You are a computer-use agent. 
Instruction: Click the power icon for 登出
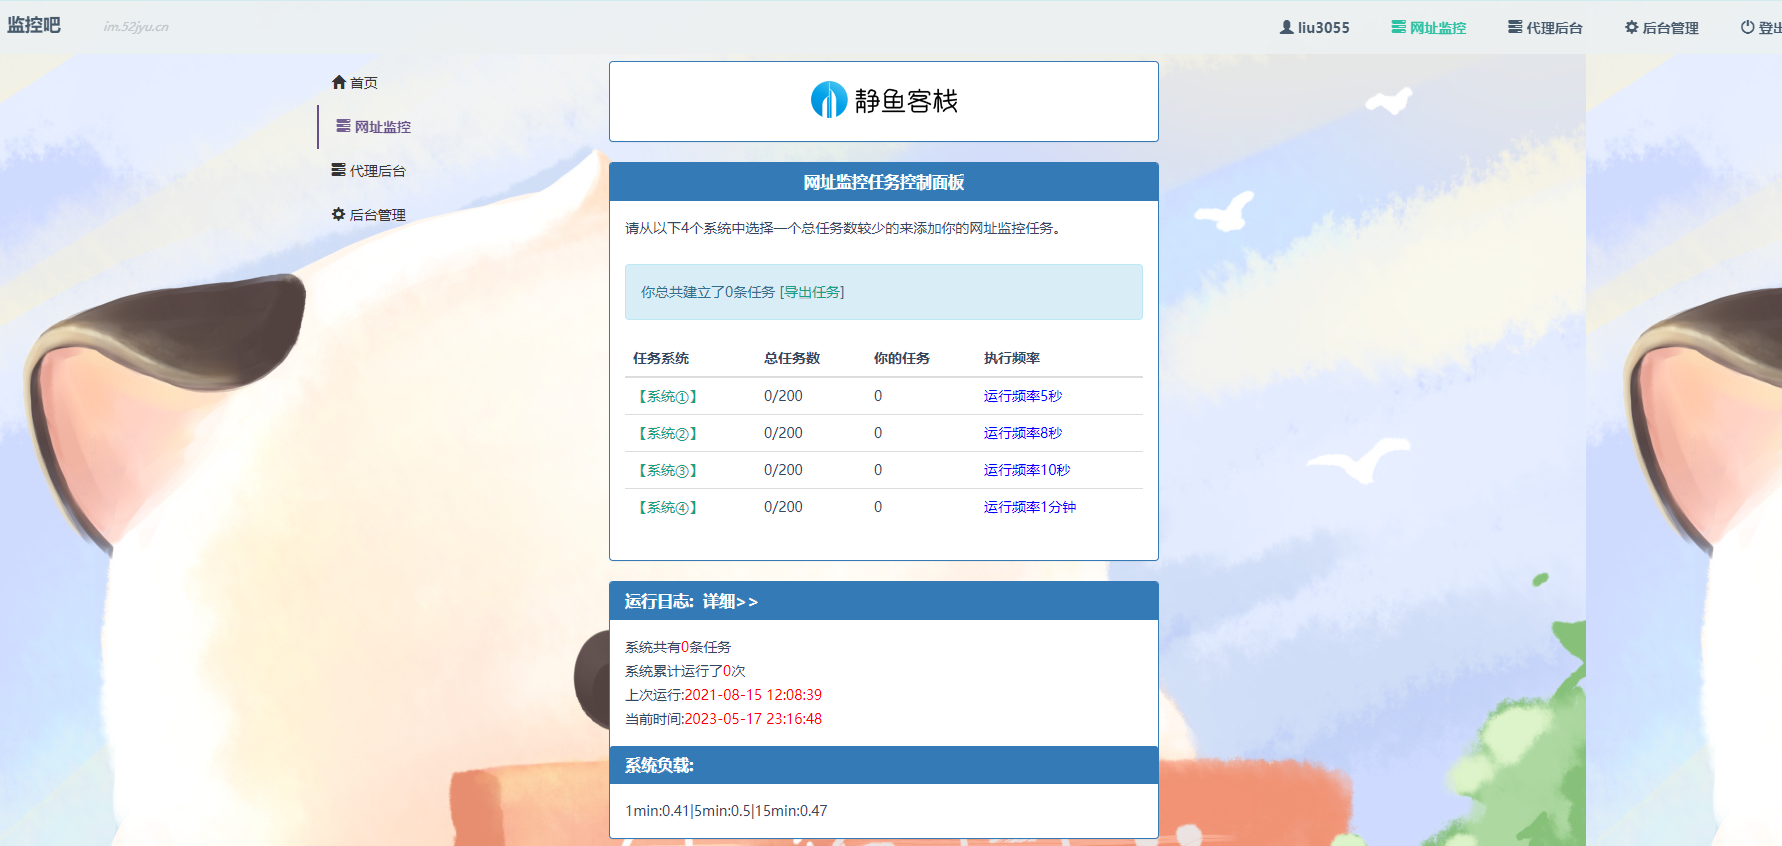(x=1747, y=27)
